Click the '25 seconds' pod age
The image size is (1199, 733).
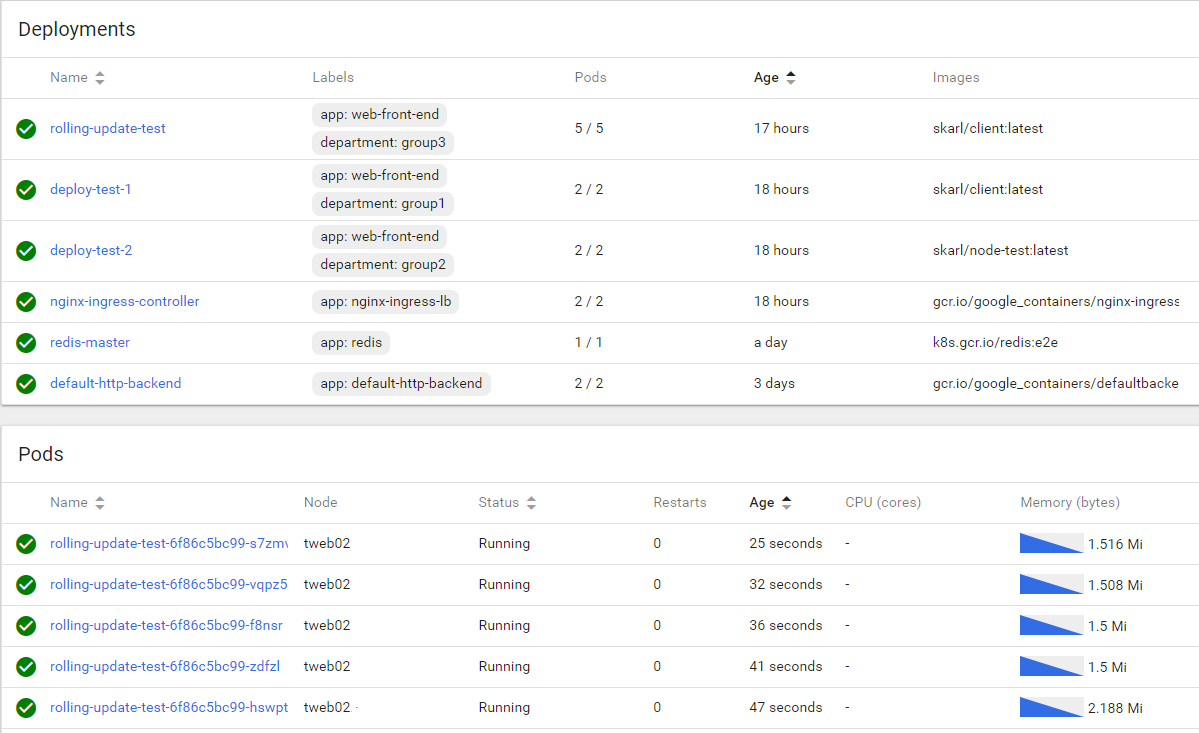click(785, 543)
